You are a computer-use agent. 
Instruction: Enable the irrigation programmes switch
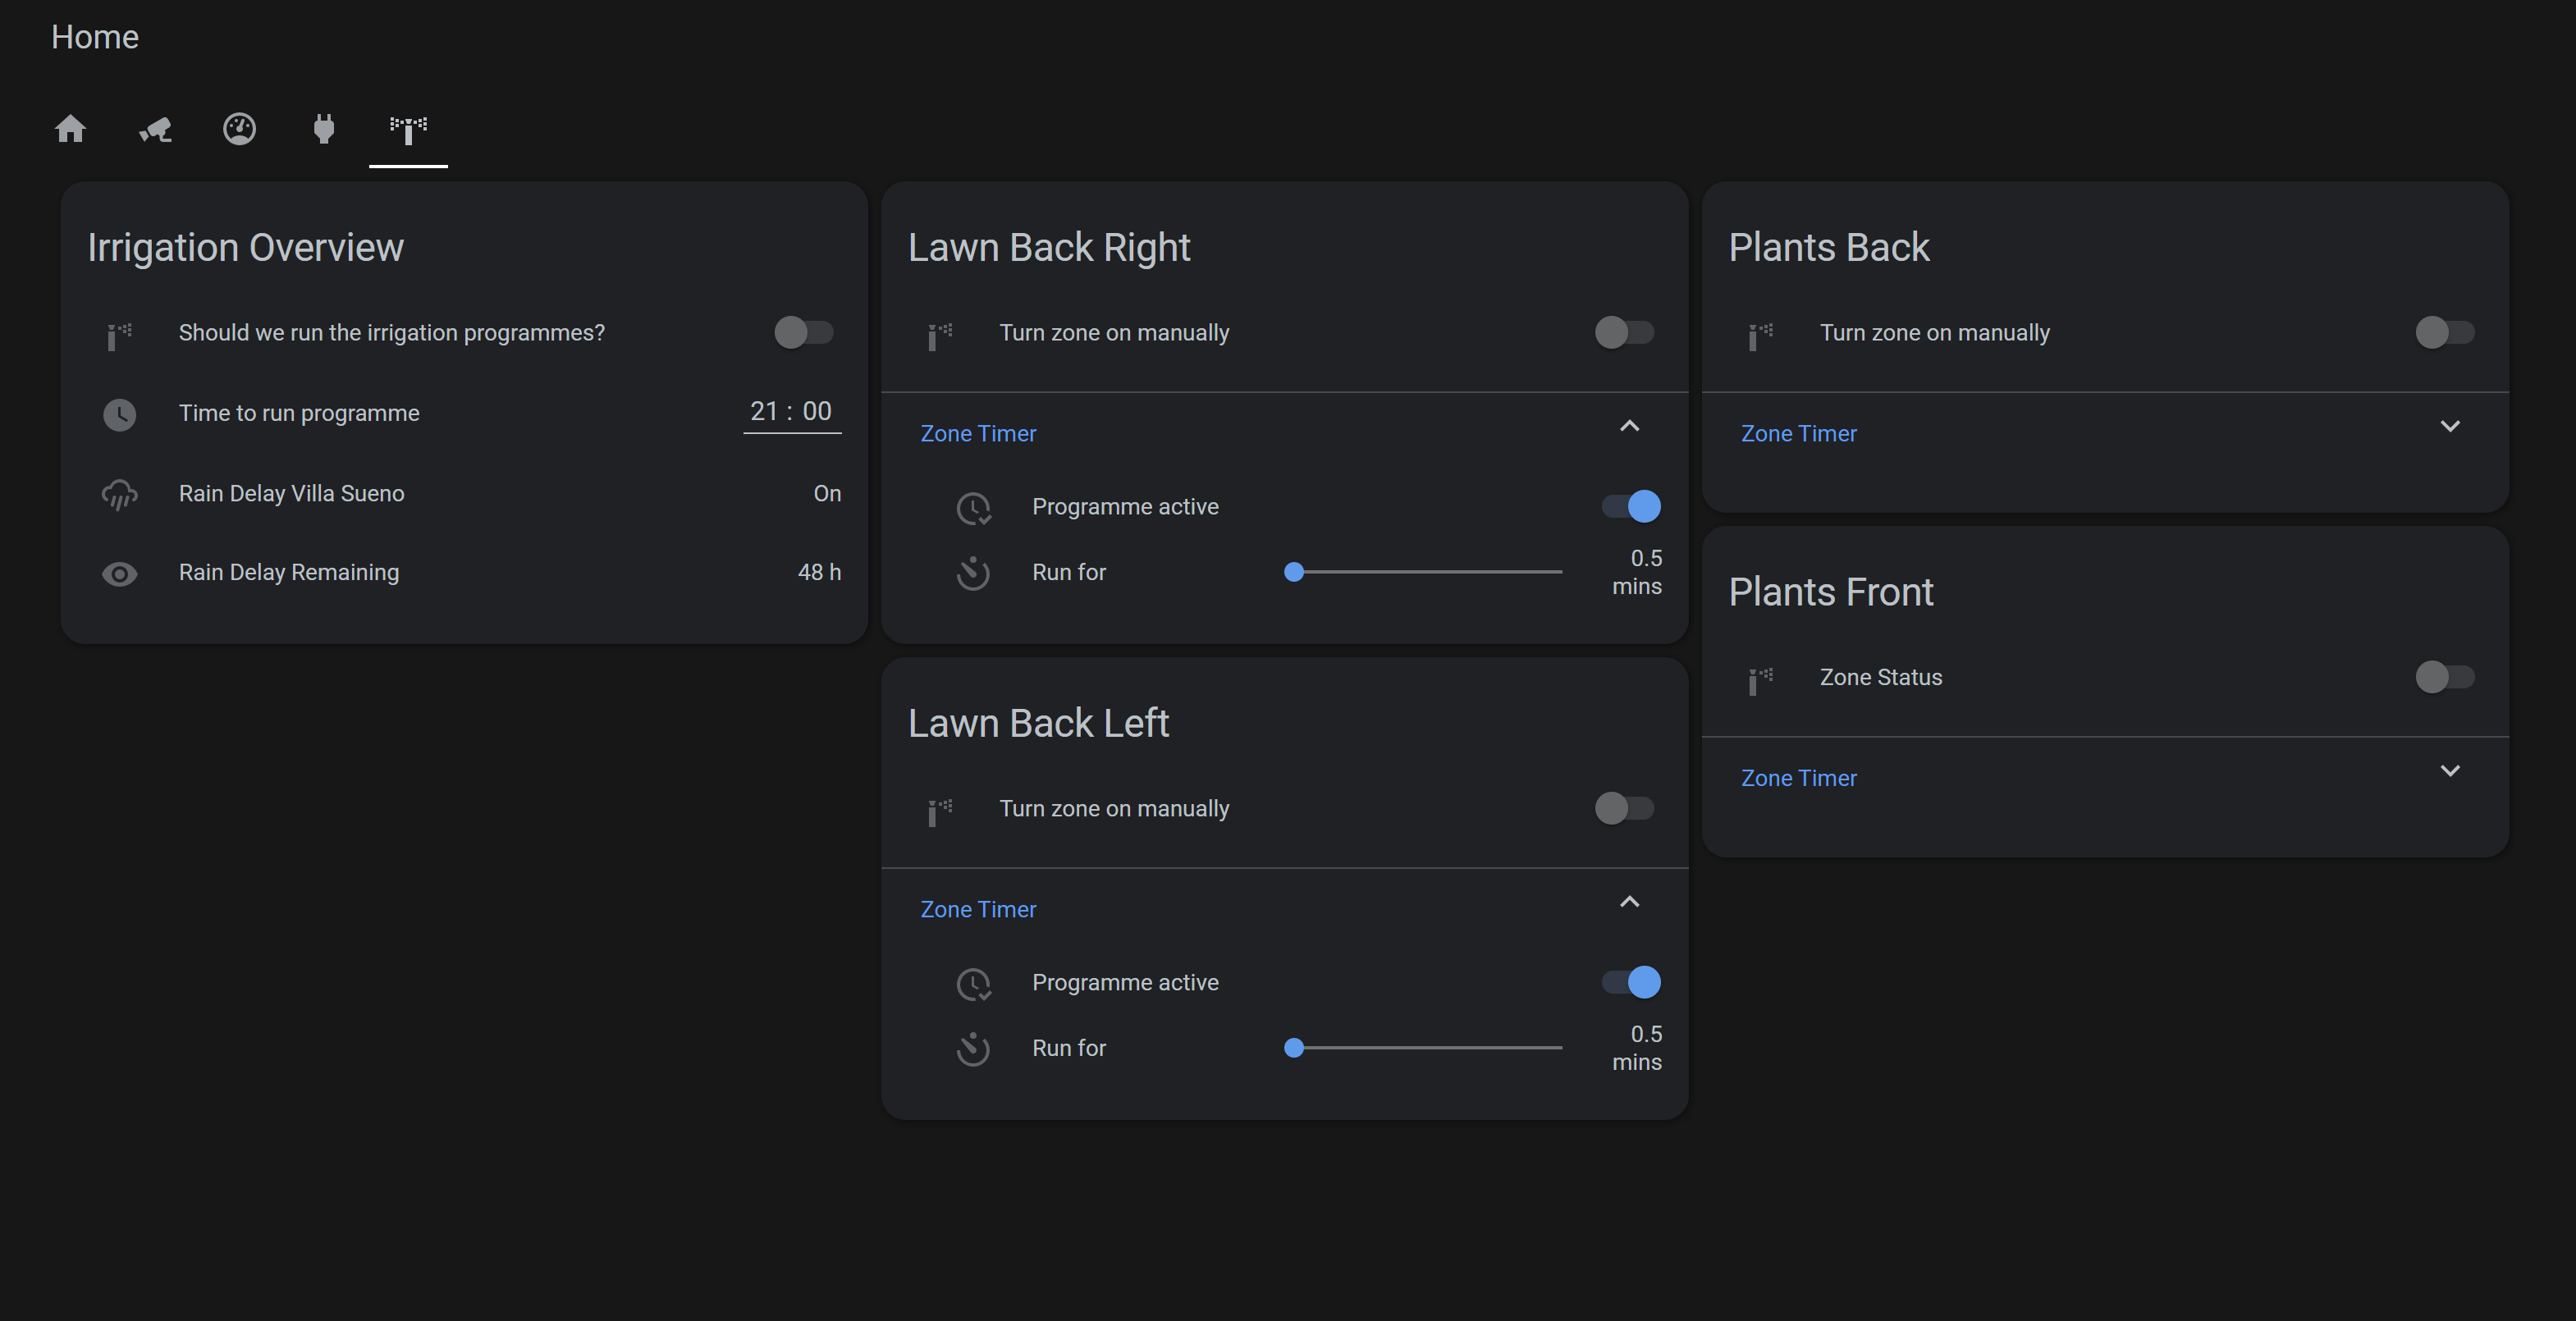tap(803, 332)
